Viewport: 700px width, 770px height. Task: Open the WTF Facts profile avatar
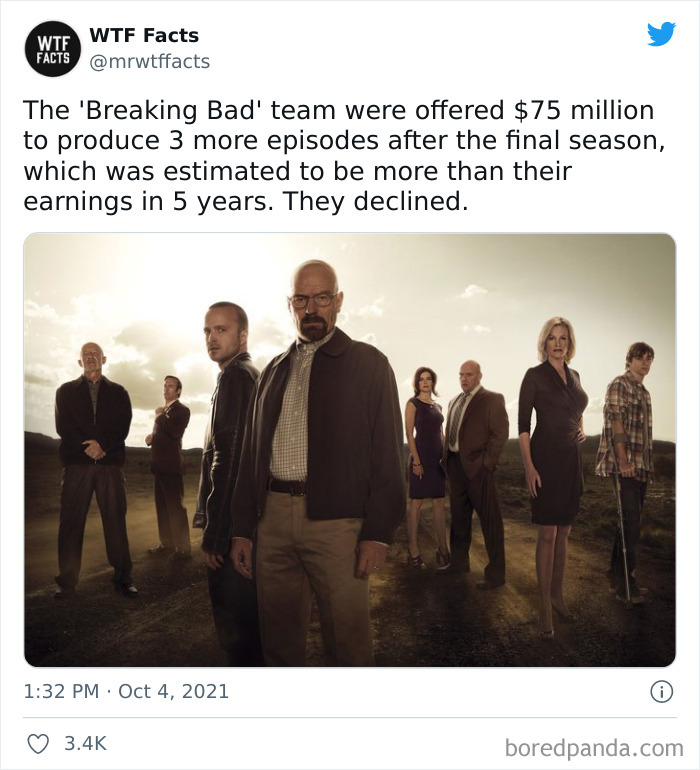[x=53, y=49]
